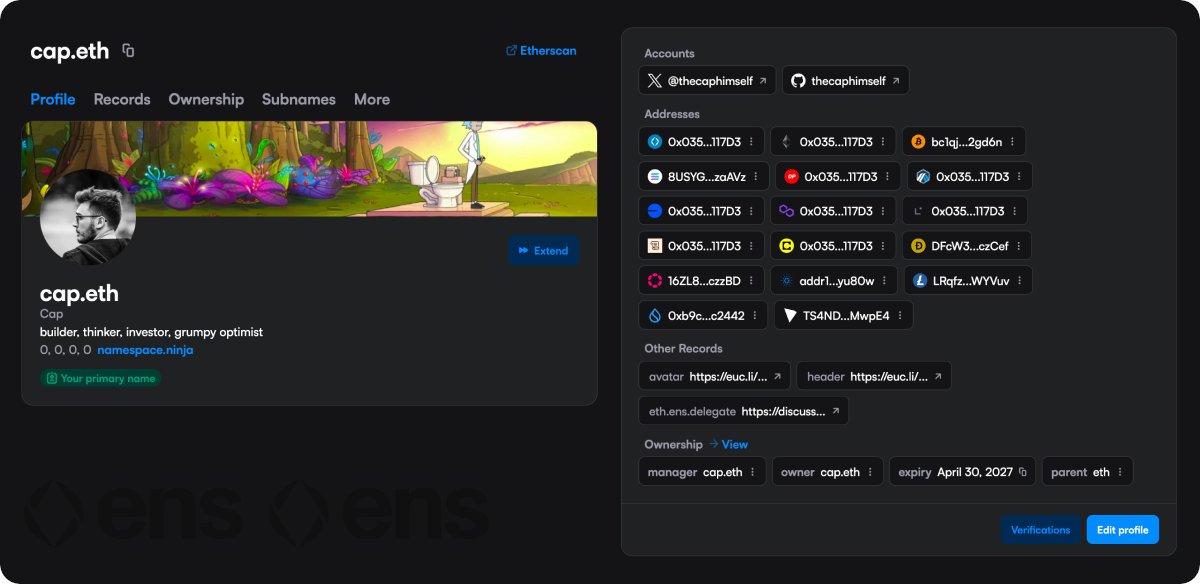Viewport: 1200px width, 584px height.
Task: Click the 'Accounts' section heading
Action: coord(669,54)
